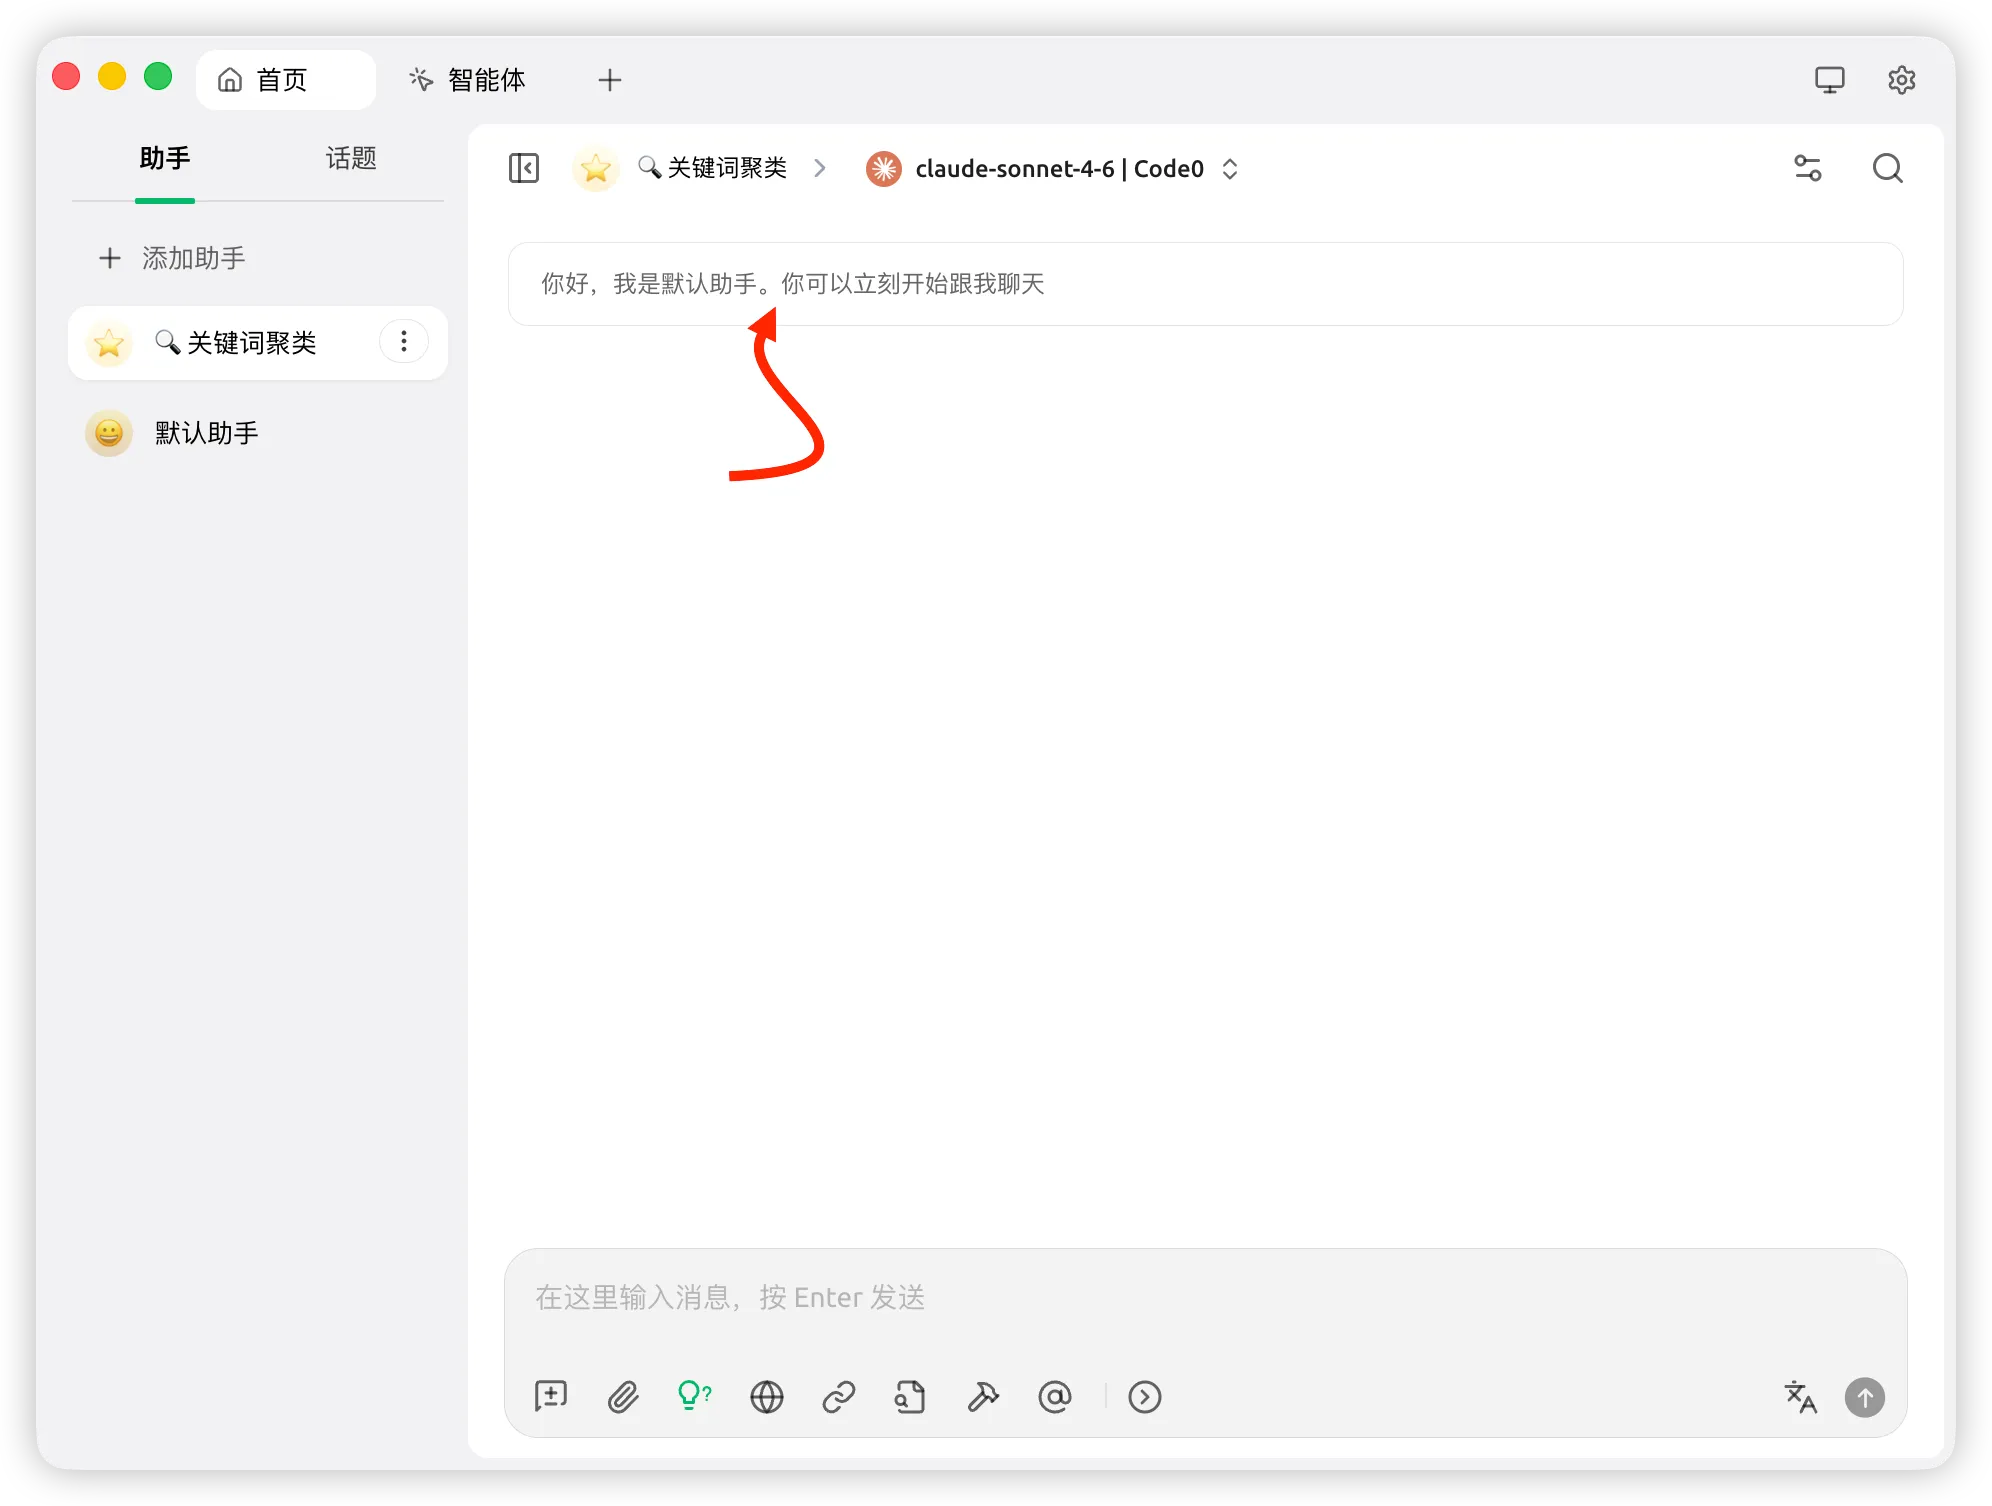Switch to the 智能体 tab

pos(467,79)
